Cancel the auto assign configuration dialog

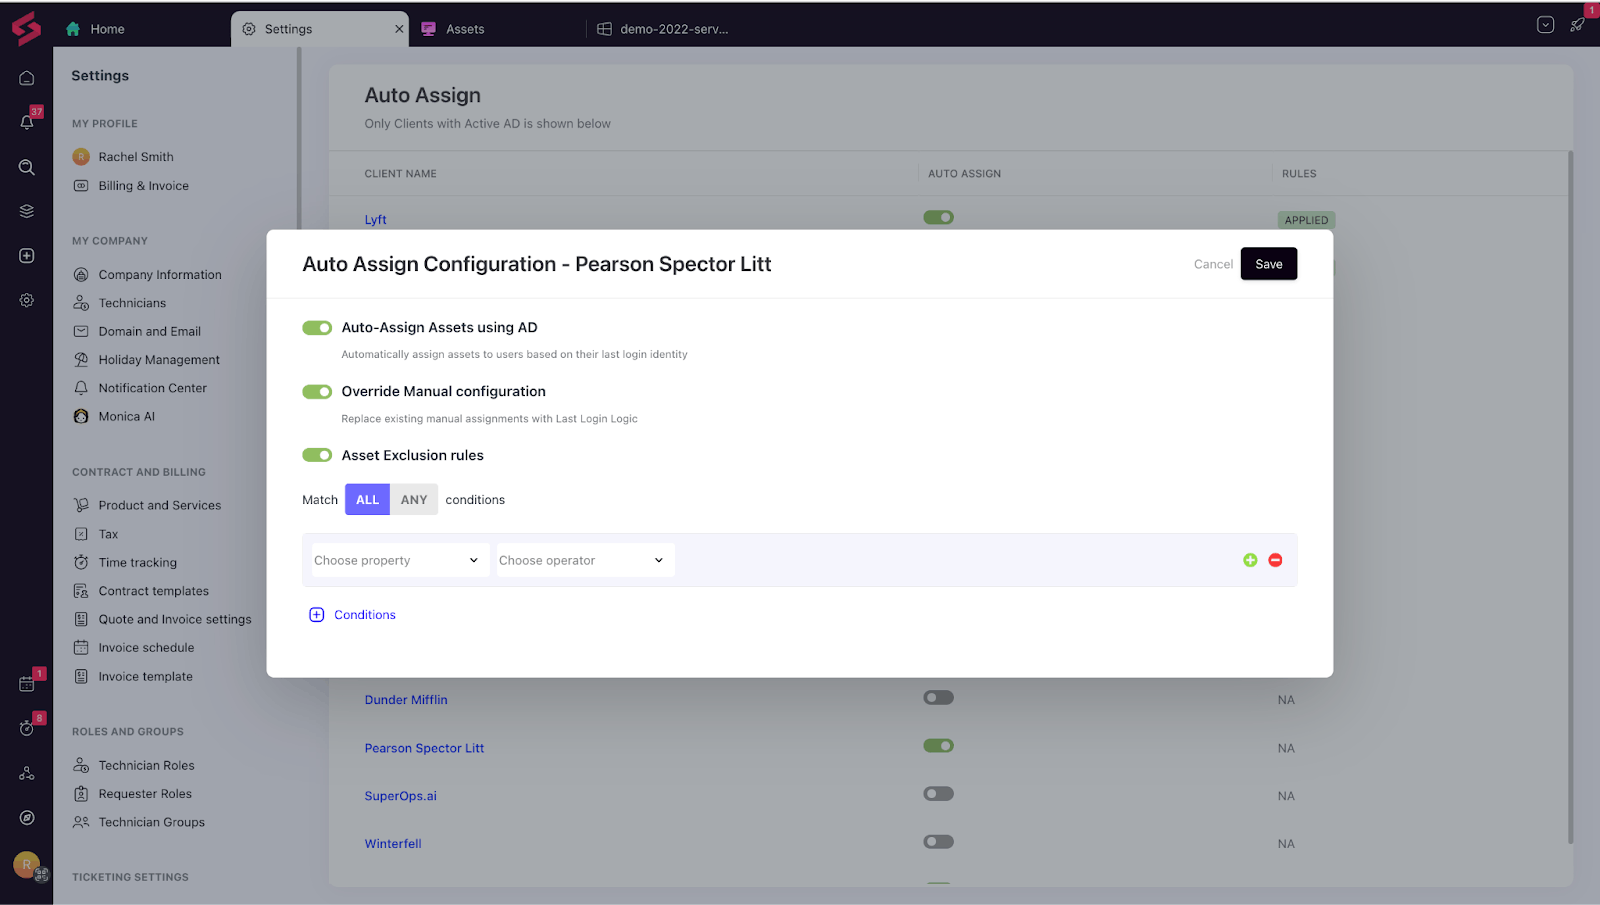pyautogui.click(x=1213, y=264)
